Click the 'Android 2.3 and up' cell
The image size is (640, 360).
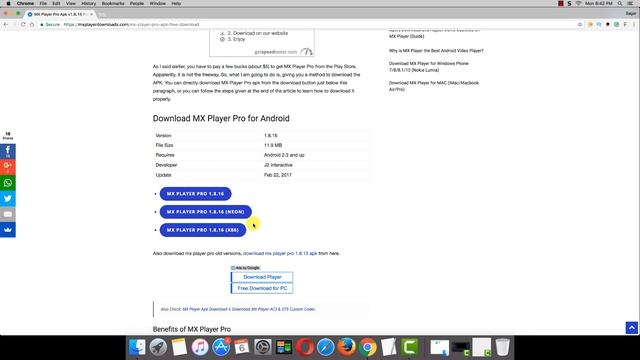coord(284,155)
